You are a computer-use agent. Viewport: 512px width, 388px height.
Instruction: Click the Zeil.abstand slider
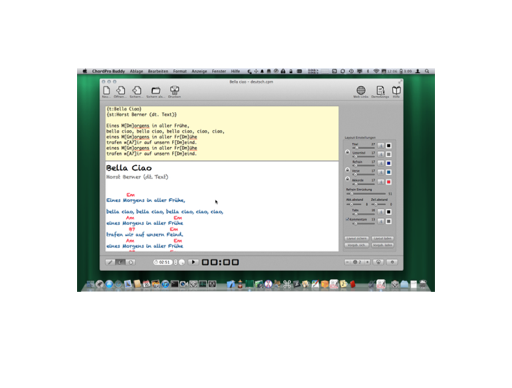click(378, 204)
